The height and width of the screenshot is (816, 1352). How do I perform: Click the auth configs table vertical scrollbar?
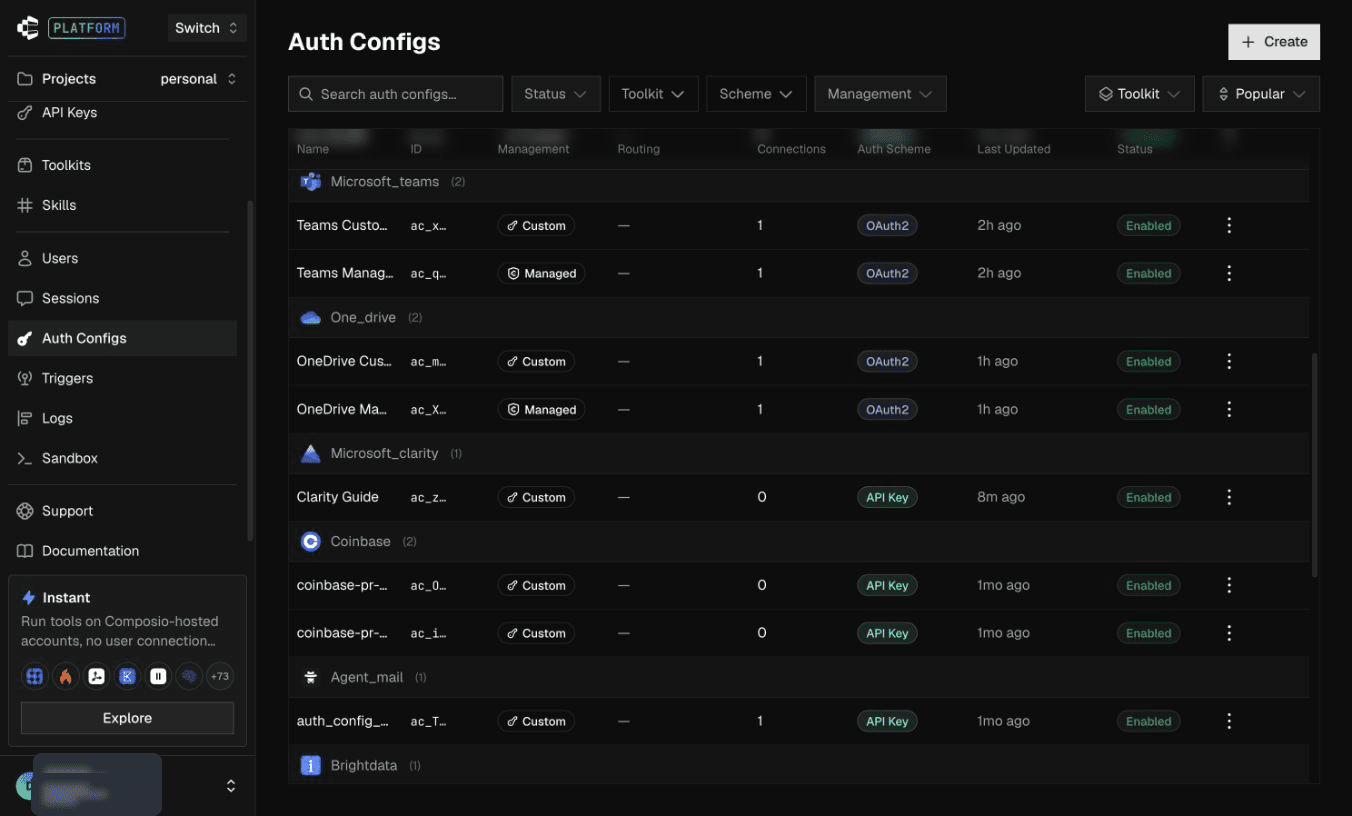1314,464
